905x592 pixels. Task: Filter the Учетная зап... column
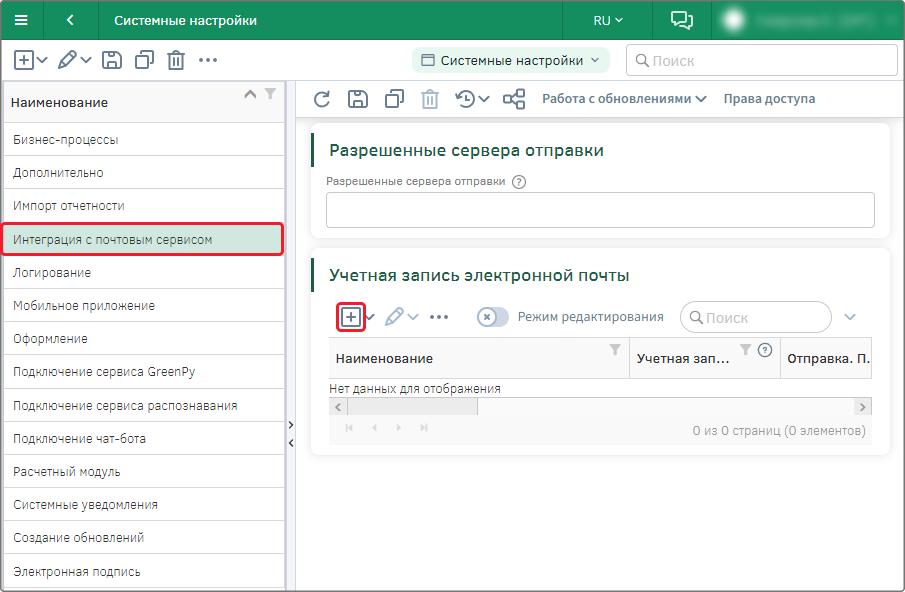point(746,350)
